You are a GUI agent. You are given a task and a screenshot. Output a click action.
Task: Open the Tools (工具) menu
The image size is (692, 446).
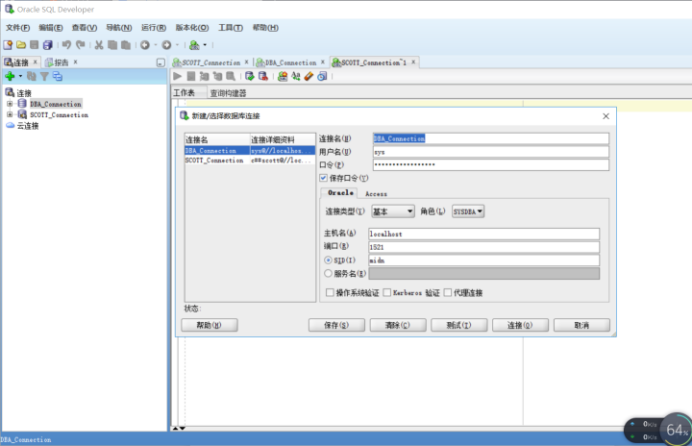(230, 27)
